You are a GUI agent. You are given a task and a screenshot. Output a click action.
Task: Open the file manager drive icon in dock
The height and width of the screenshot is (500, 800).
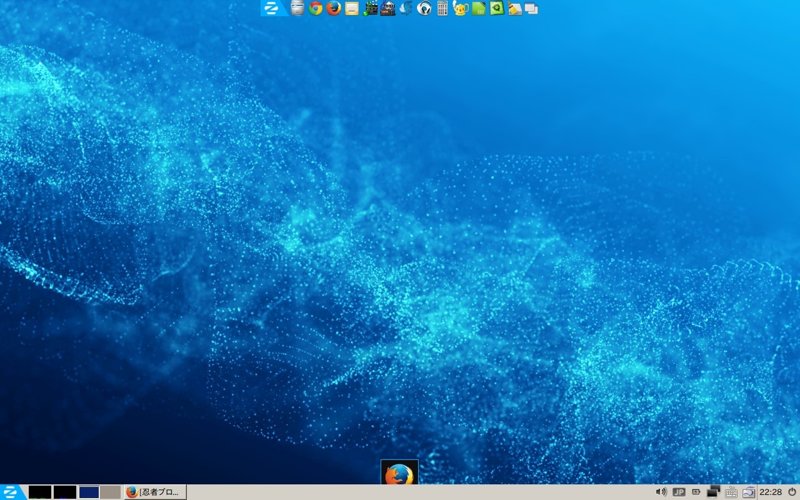coord(297,8)
